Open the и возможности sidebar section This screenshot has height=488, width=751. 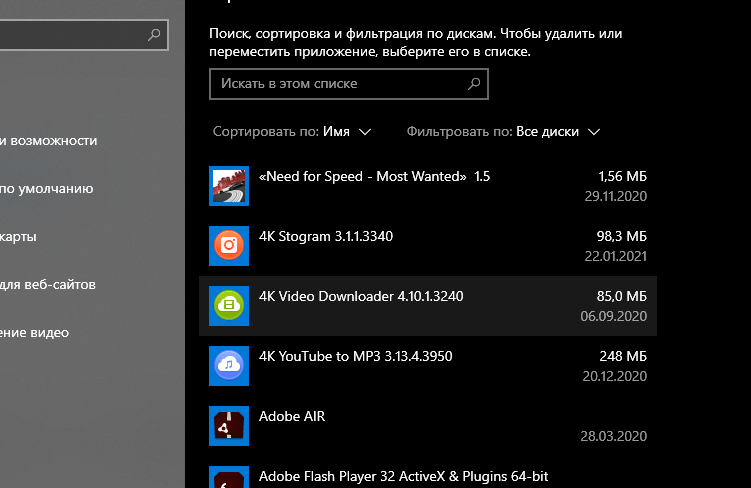pyautogui.click(x=48, y=141)
